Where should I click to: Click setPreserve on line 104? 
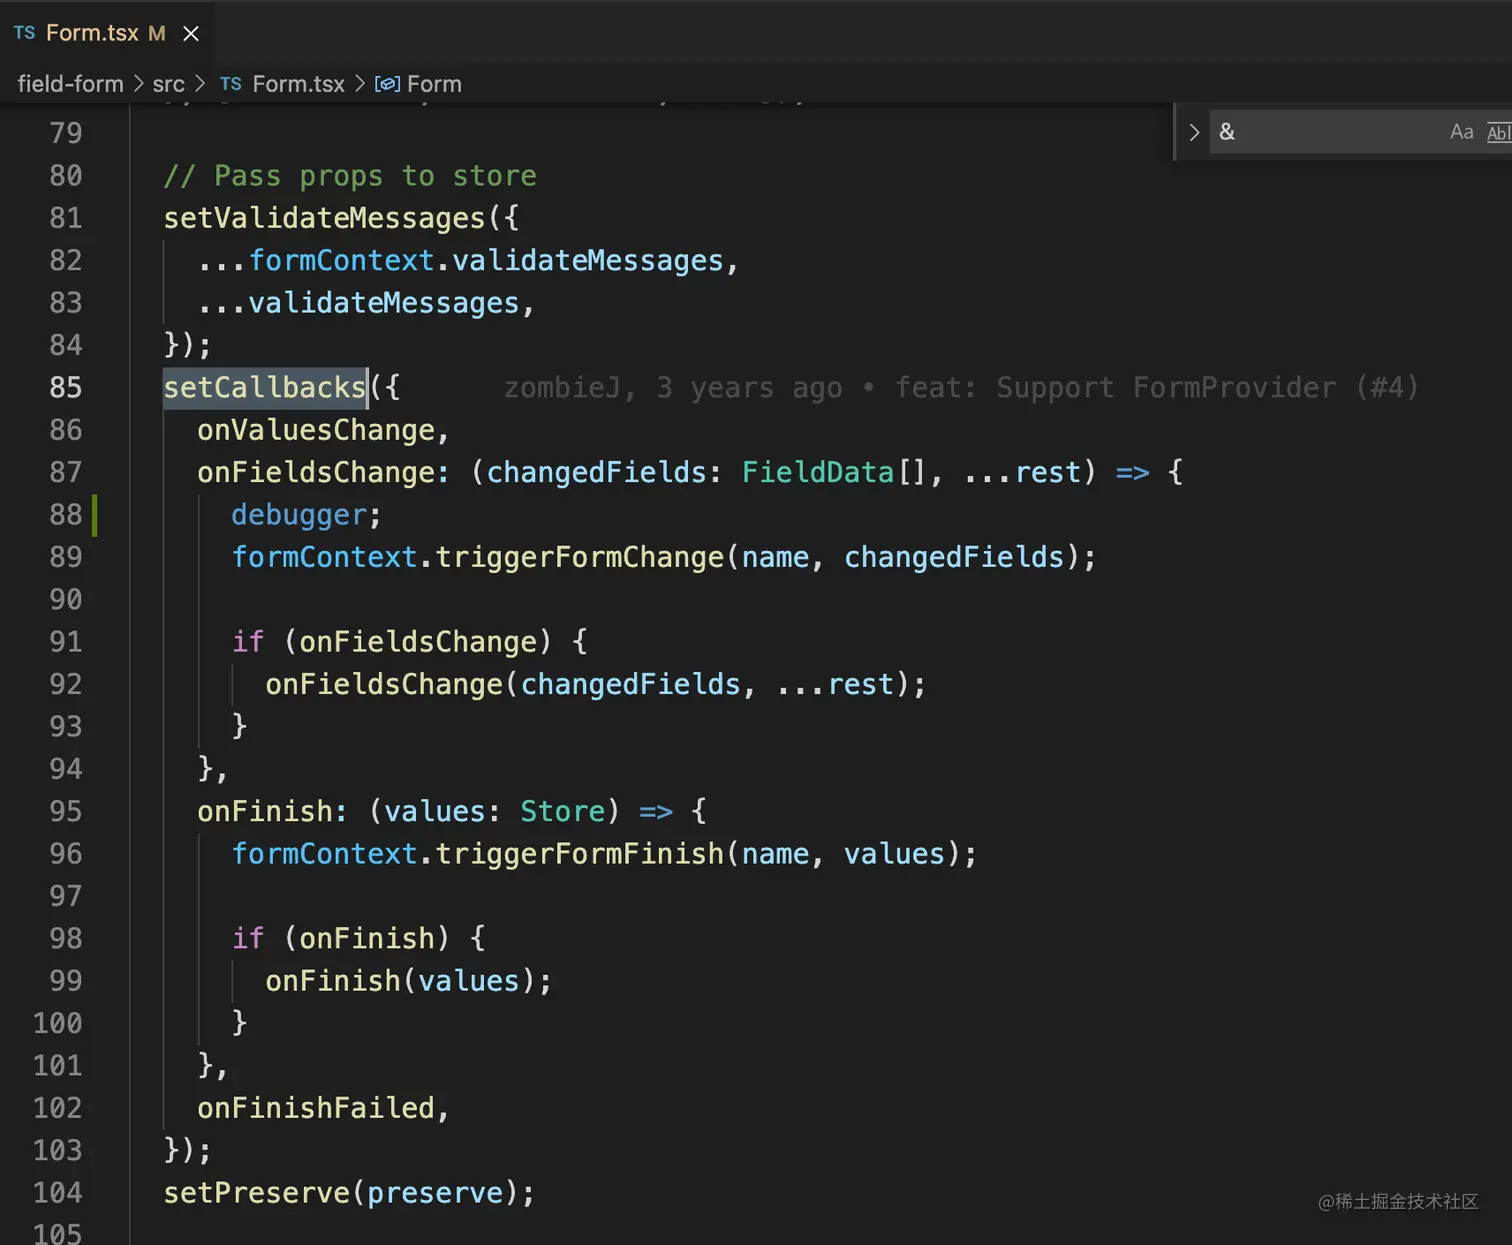(x=256, y=1193)
